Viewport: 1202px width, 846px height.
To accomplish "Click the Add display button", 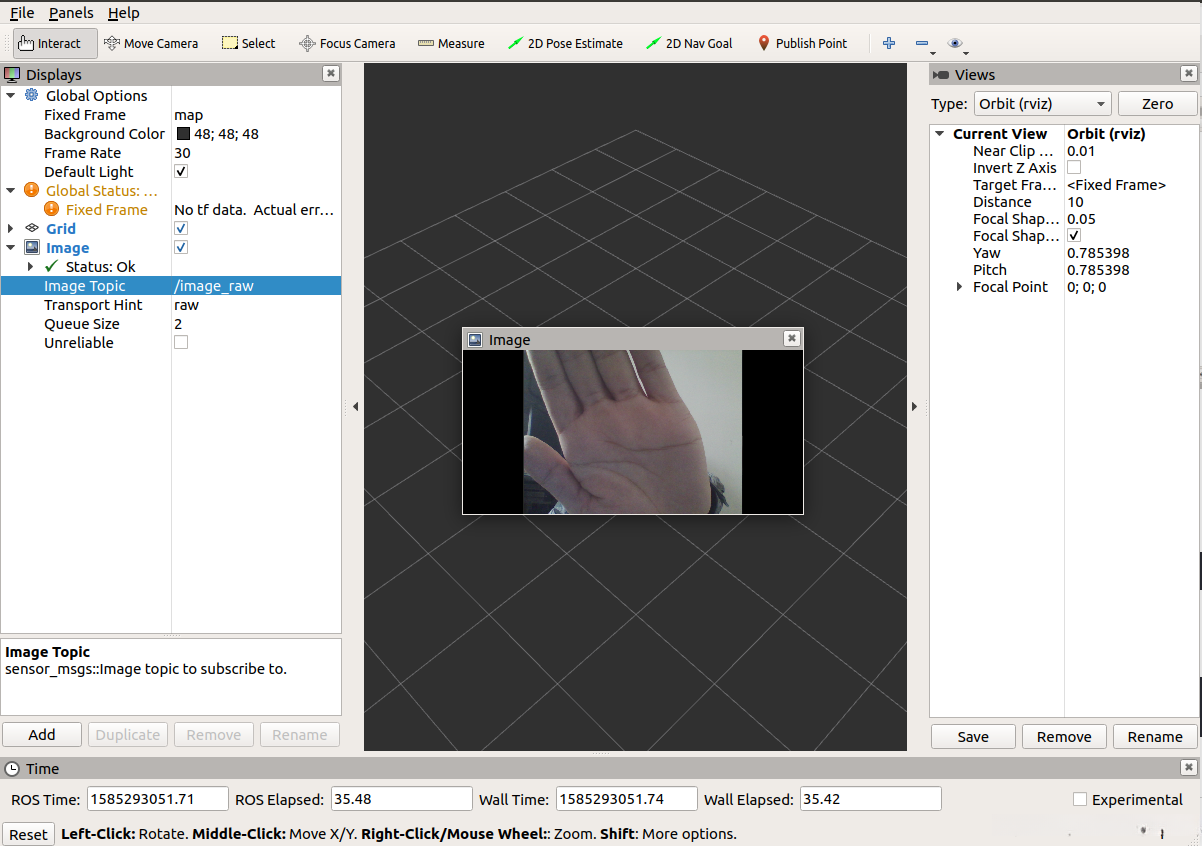I will (x=42, y=735).
